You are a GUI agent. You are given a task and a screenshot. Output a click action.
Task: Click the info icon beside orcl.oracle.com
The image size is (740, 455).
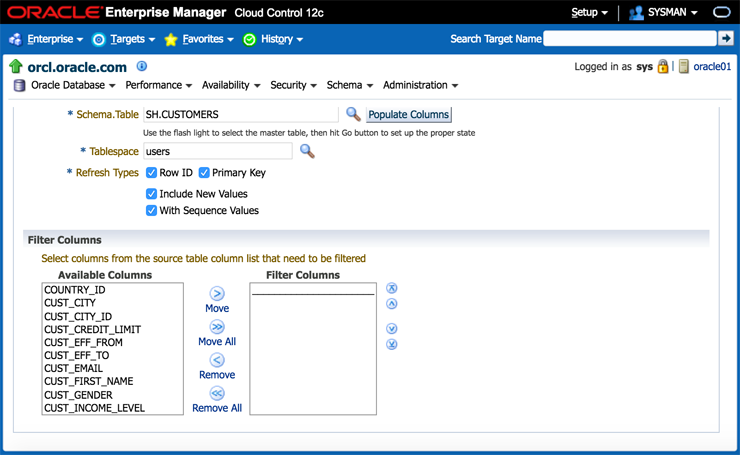(x=142, y=66)
